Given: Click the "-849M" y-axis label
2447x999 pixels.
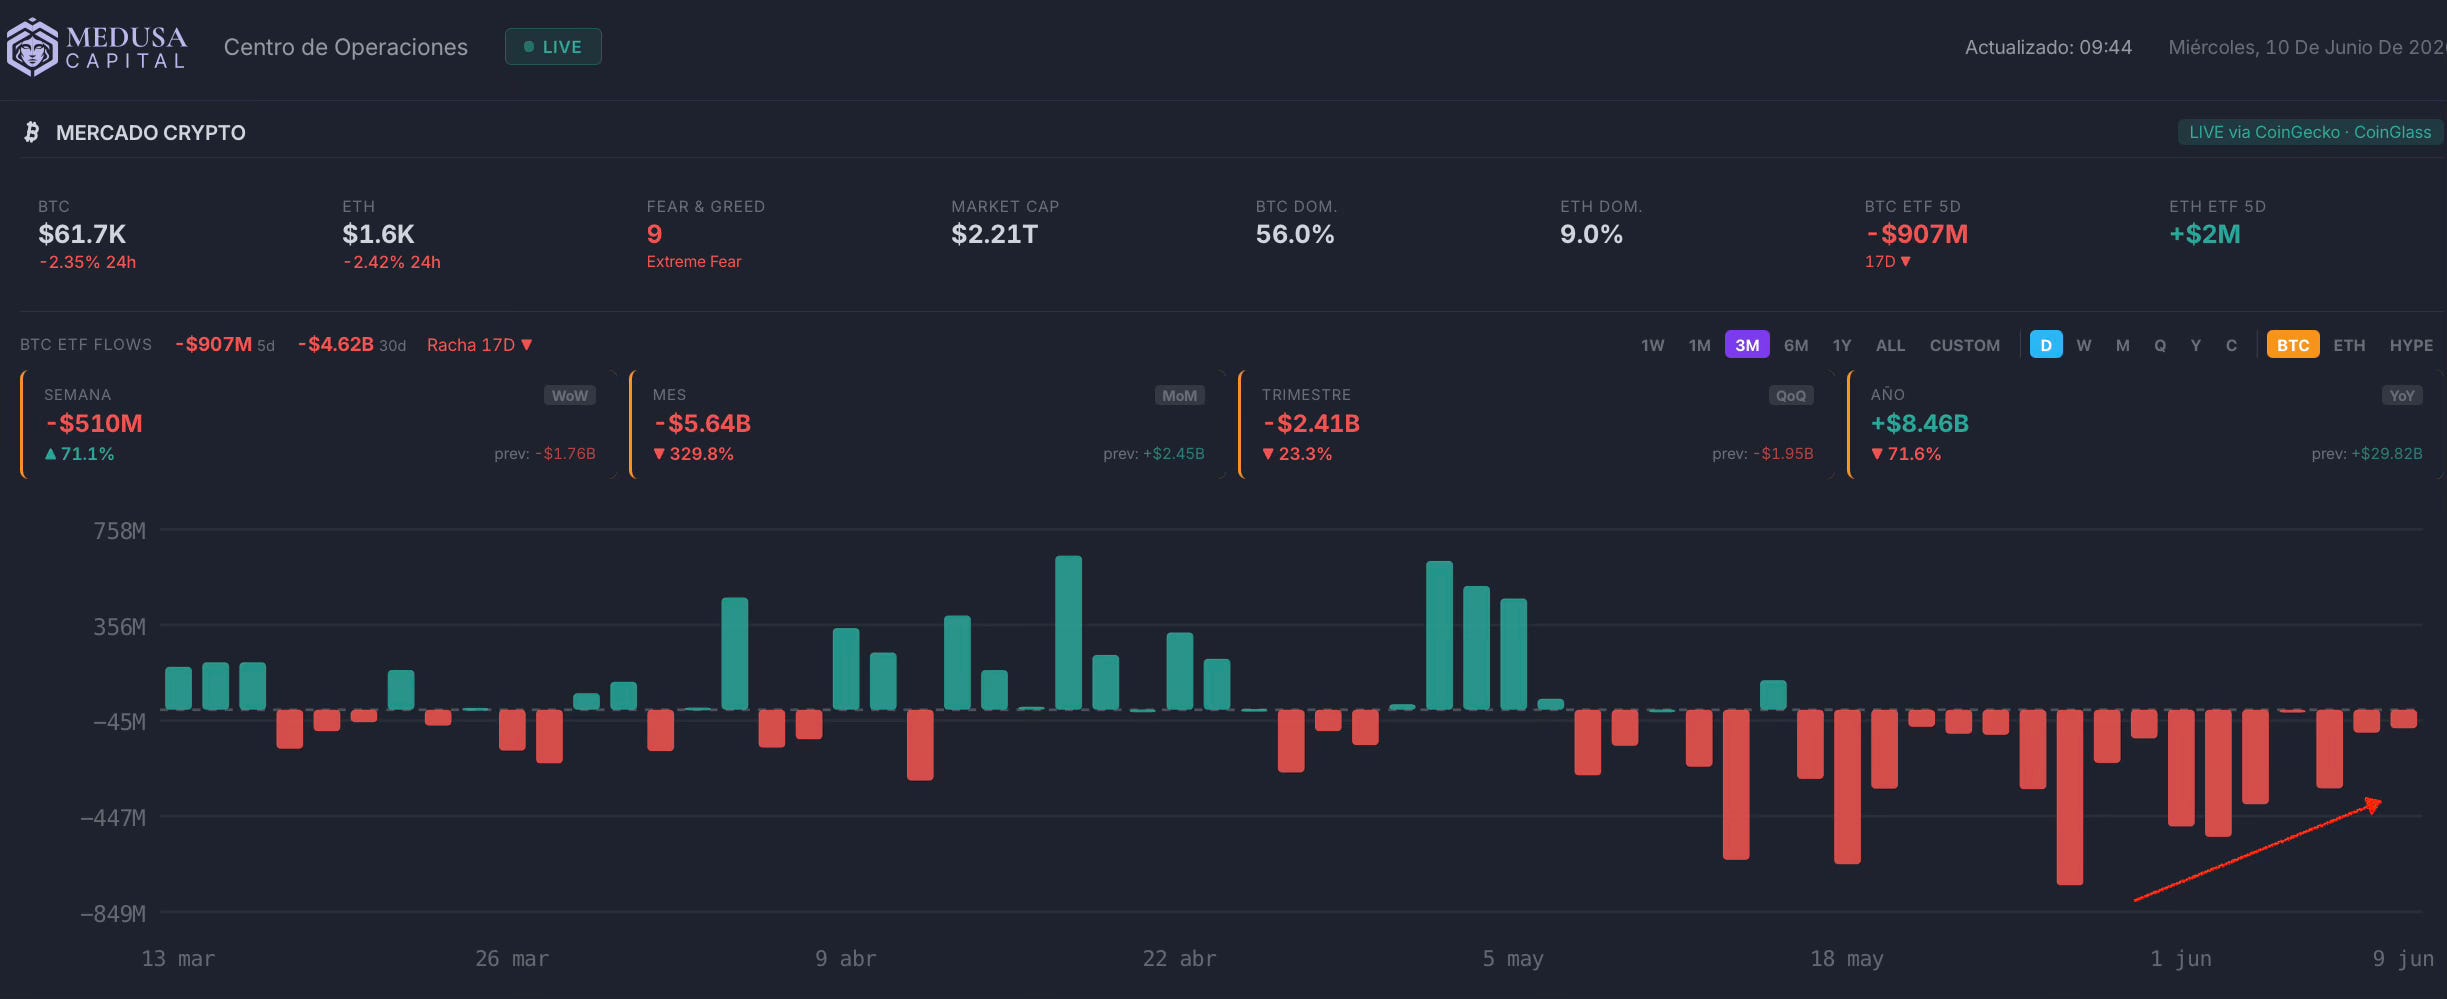Looking at the screenshot, I should pyautogui.click(x=113, y=914).
